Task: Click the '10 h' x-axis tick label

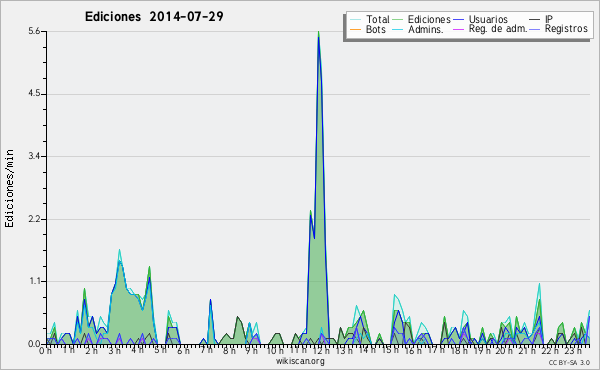Action: (275, 351)
